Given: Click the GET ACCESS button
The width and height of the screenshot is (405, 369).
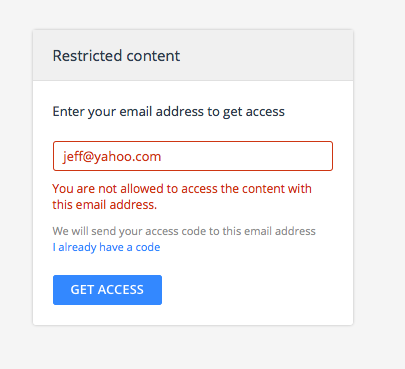Looking at the screenshot, I should coord(107,290).
